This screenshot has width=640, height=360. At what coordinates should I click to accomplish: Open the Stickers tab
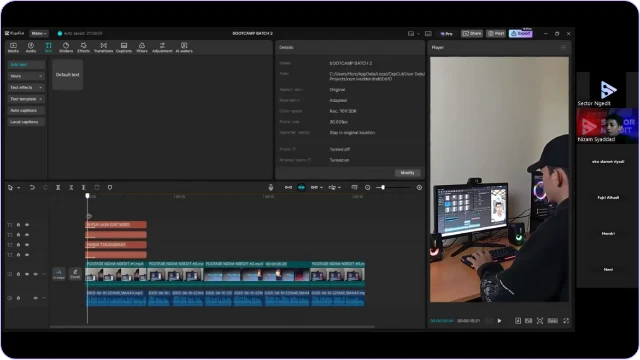[66, 47]
